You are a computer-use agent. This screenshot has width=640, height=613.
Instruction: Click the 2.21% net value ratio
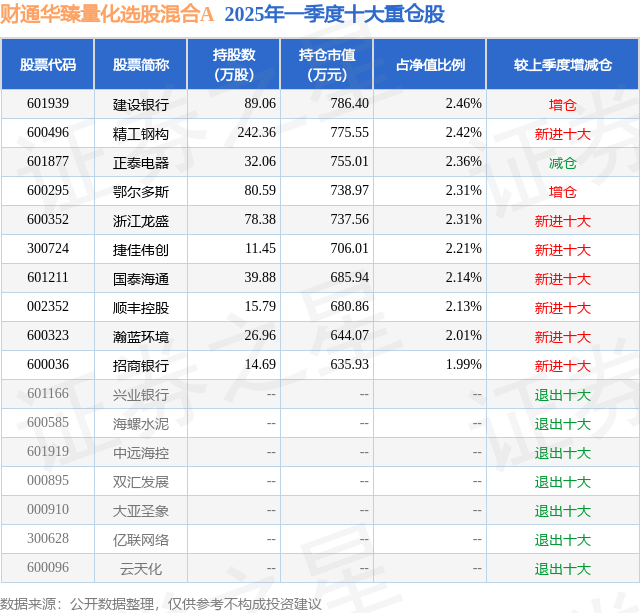pyautogui.click(x=463, y=249)
